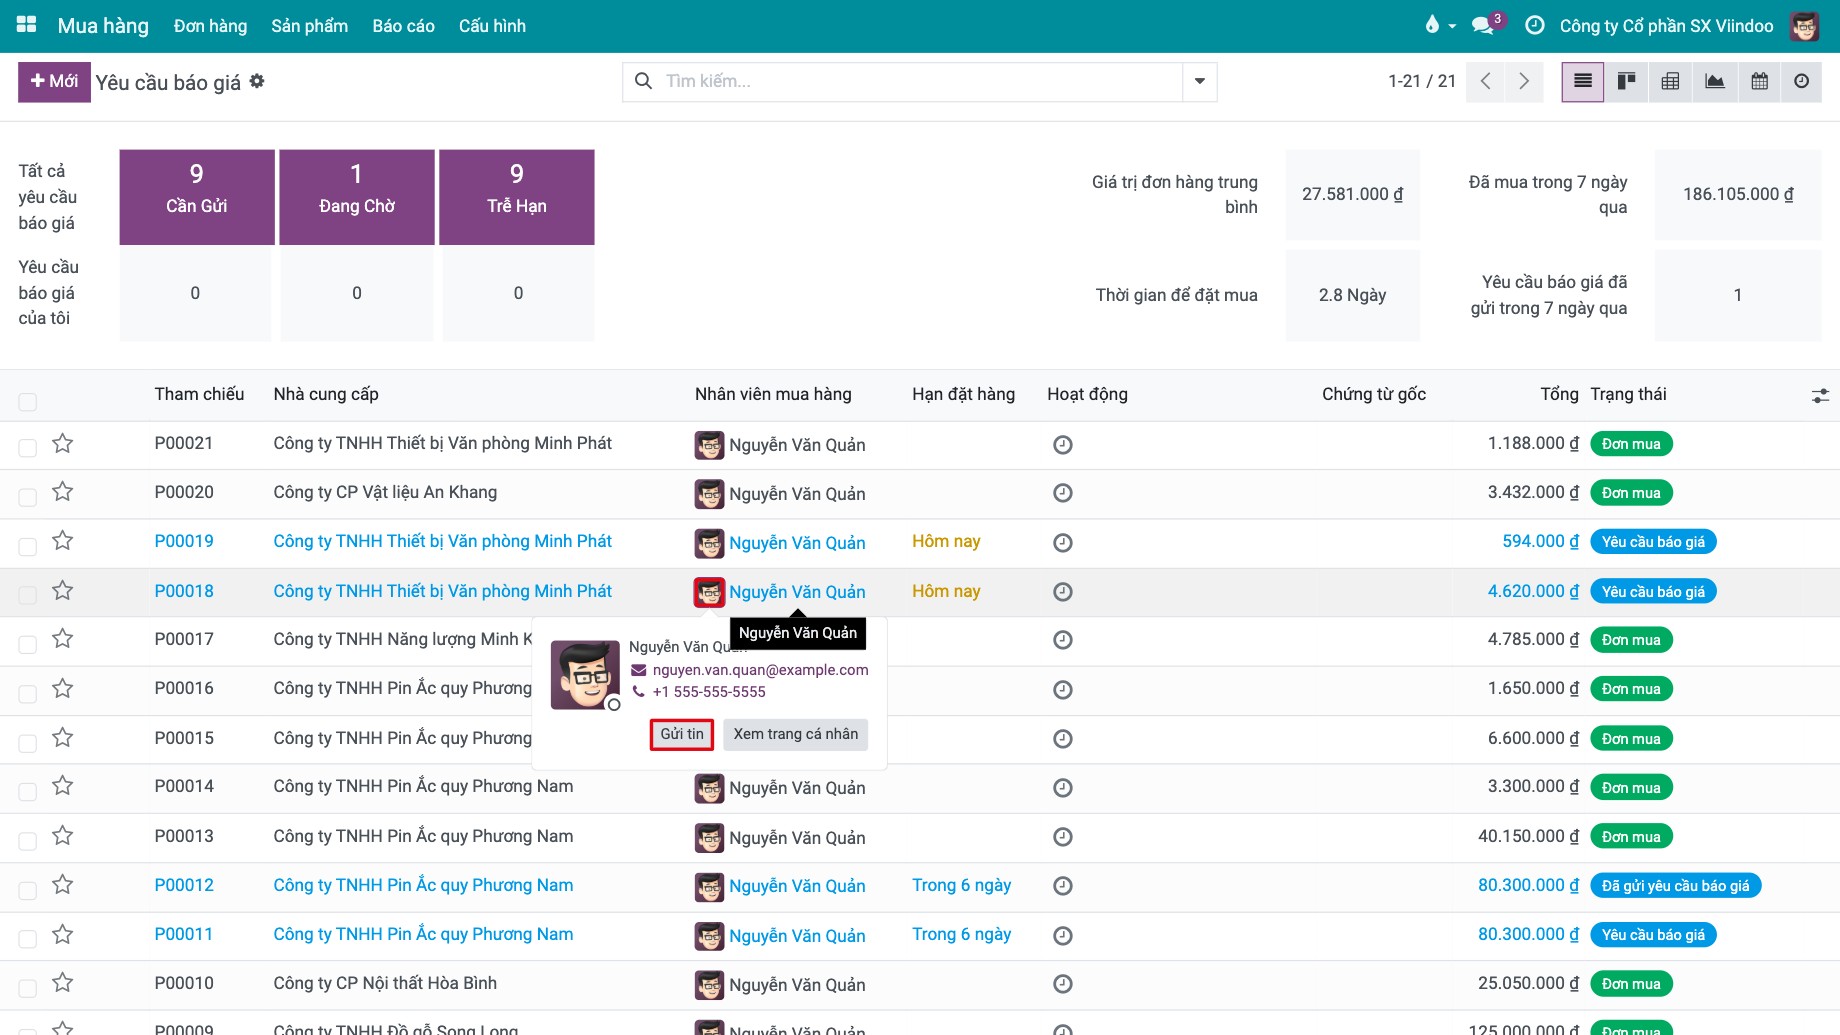Open the company switcher Công ty Cổ phần SX Viindoo

(x=1666, y=26)
